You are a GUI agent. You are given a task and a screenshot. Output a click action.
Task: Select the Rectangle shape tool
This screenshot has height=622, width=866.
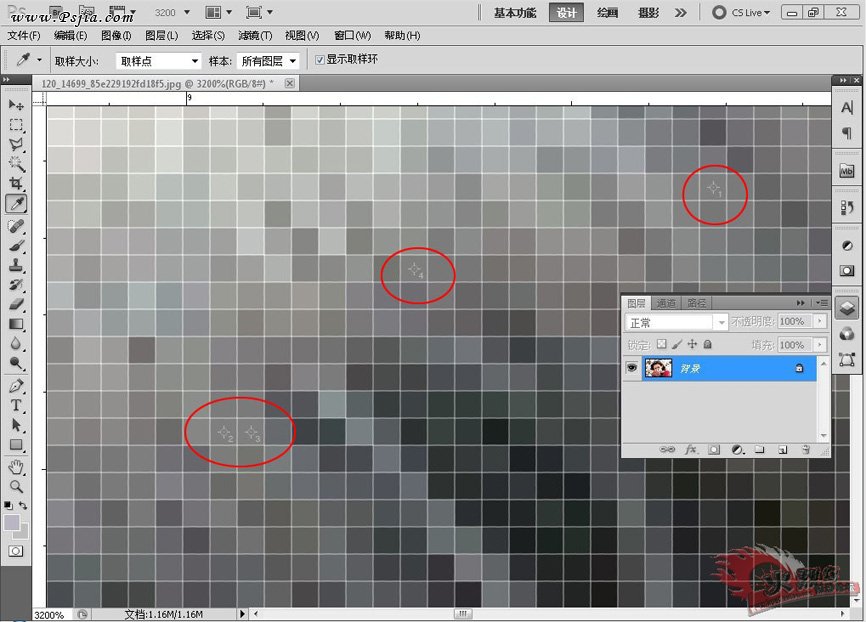pyautogui.click(x=16, y=444)
